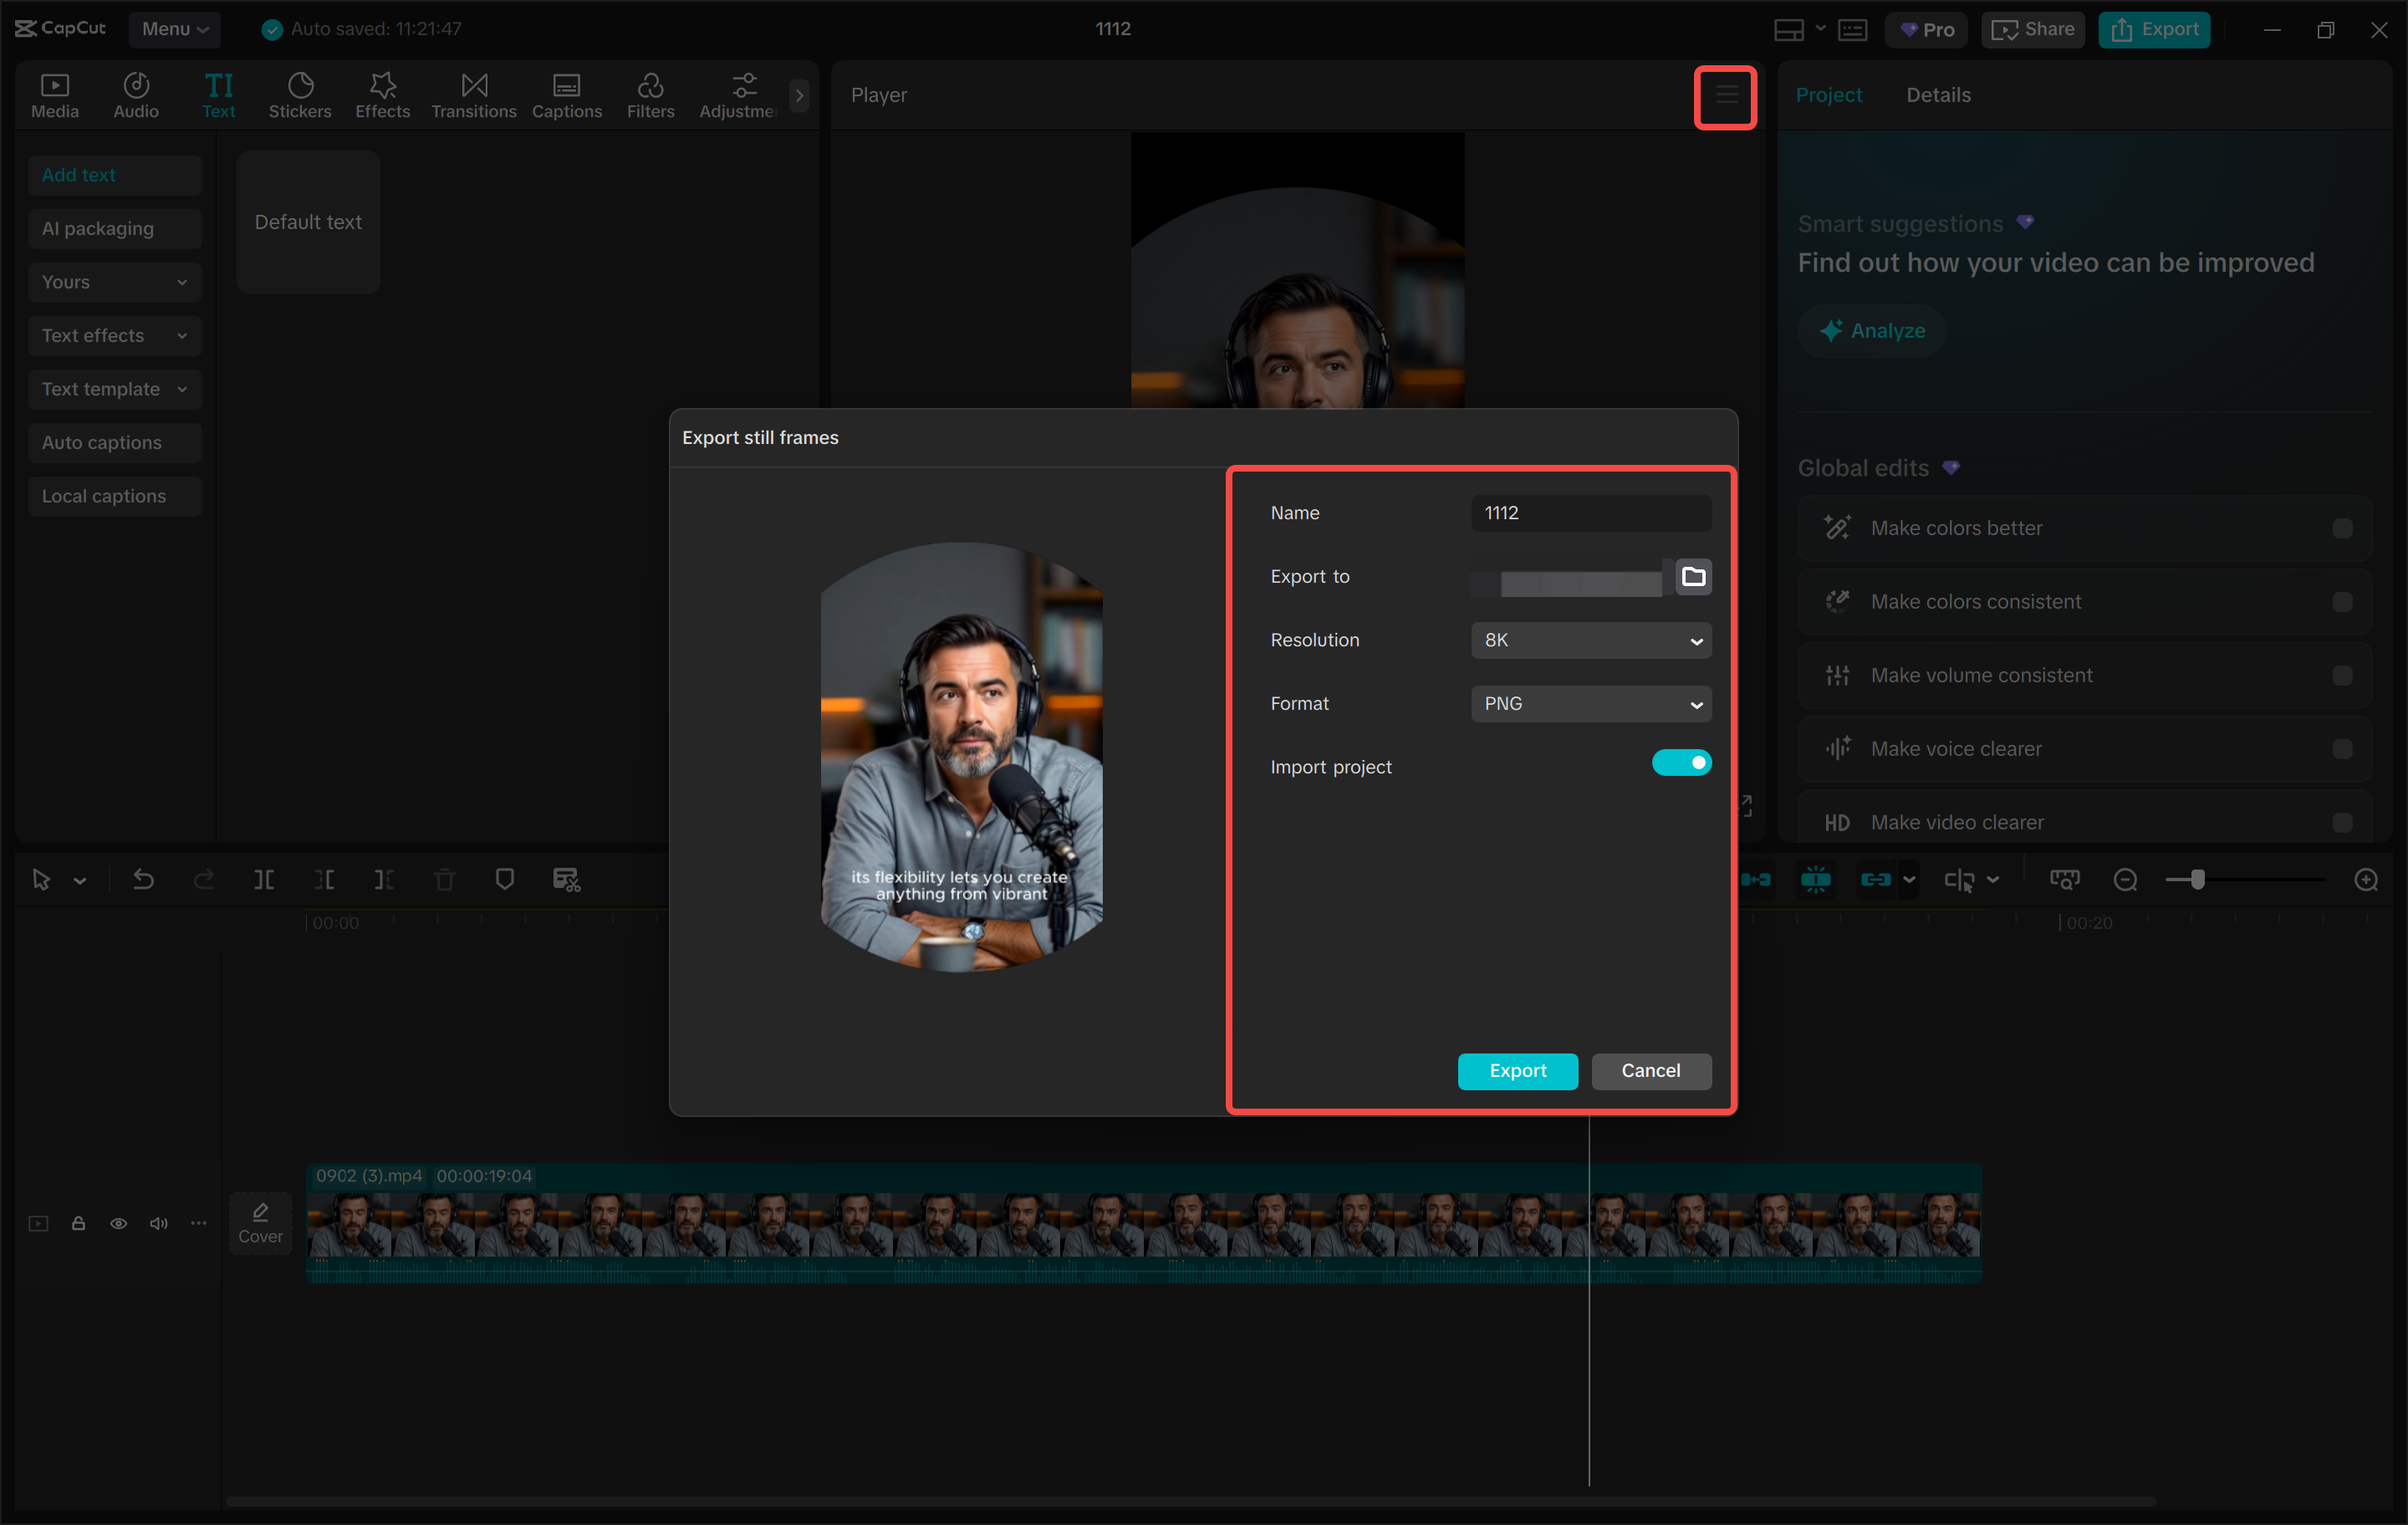
Task: Click the marker shield icon
Action: pyautogui.click(x=505, y=879)
